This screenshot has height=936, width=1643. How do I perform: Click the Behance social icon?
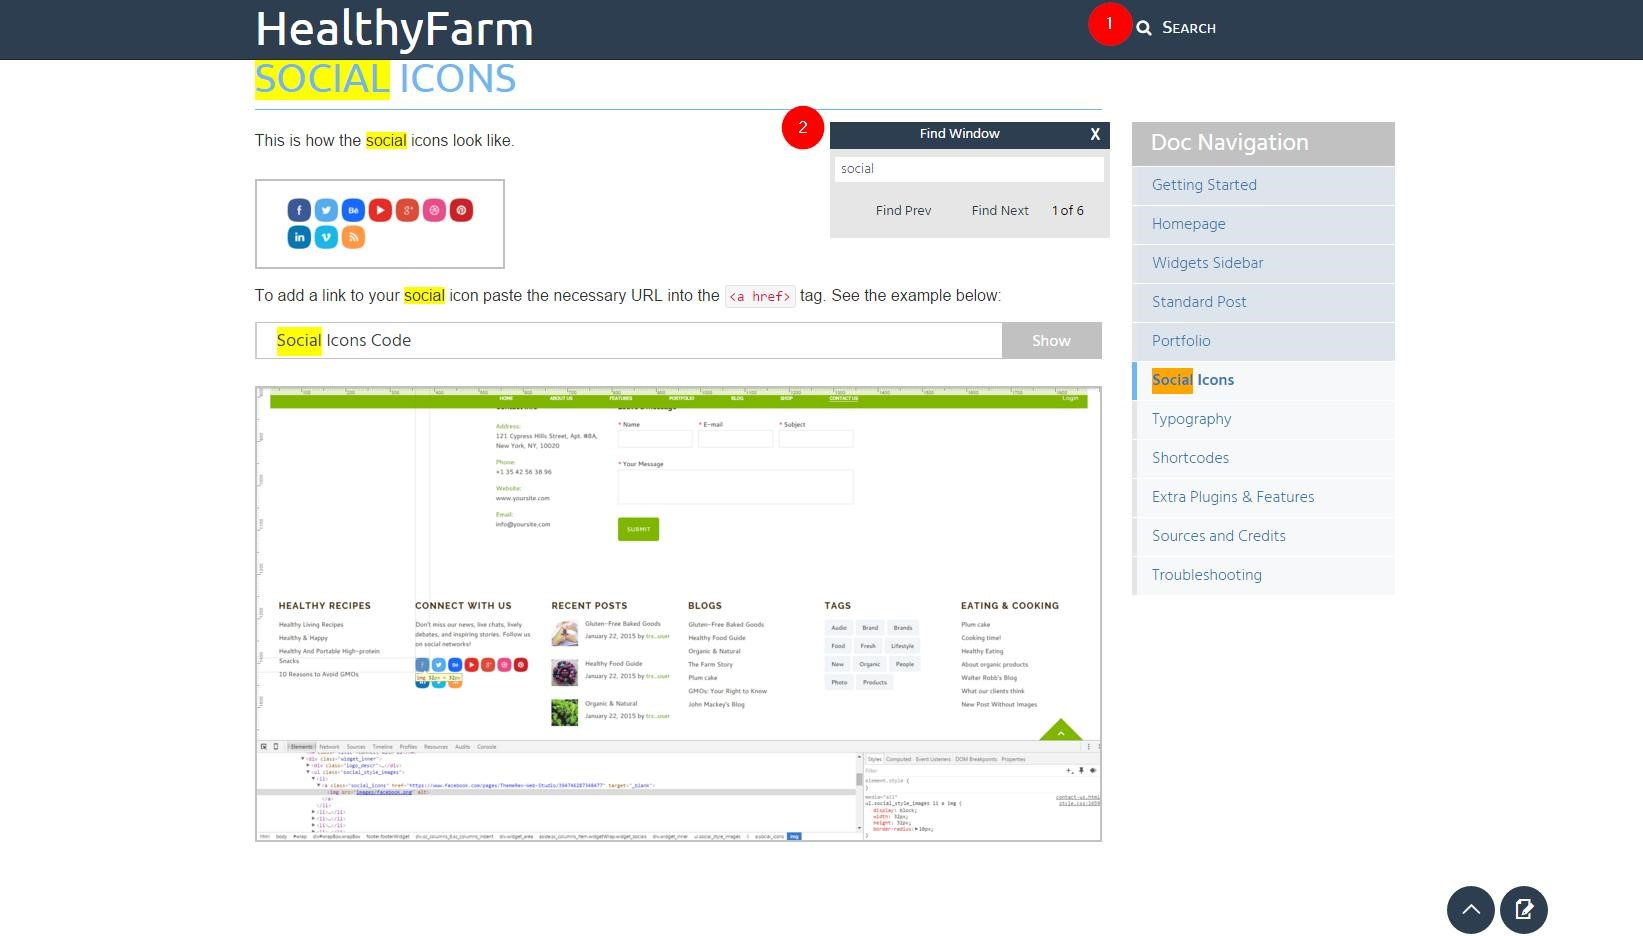tap(353, 210)
